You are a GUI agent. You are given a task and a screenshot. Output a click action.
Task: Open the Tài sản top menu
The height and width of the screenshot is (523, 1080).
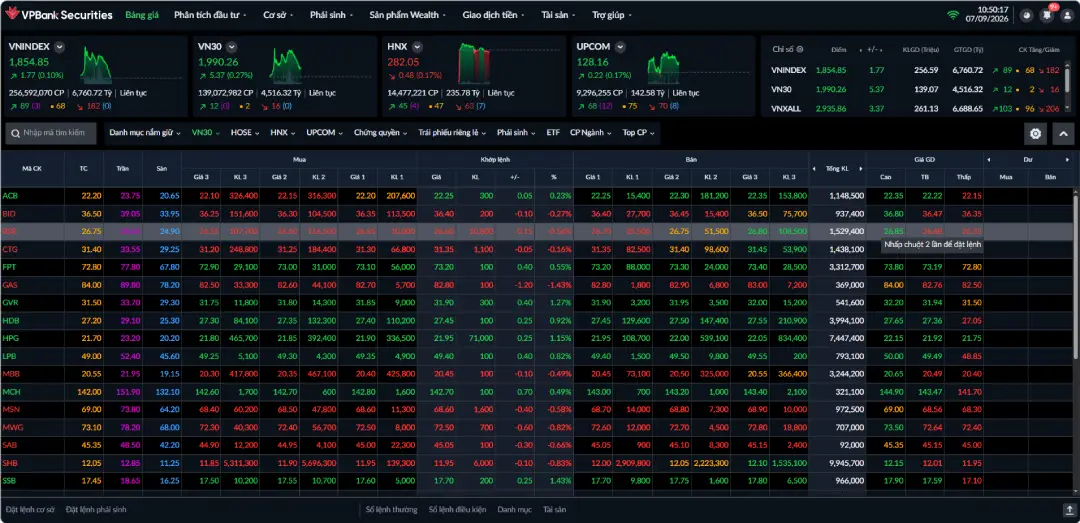(x=559, y=15)
